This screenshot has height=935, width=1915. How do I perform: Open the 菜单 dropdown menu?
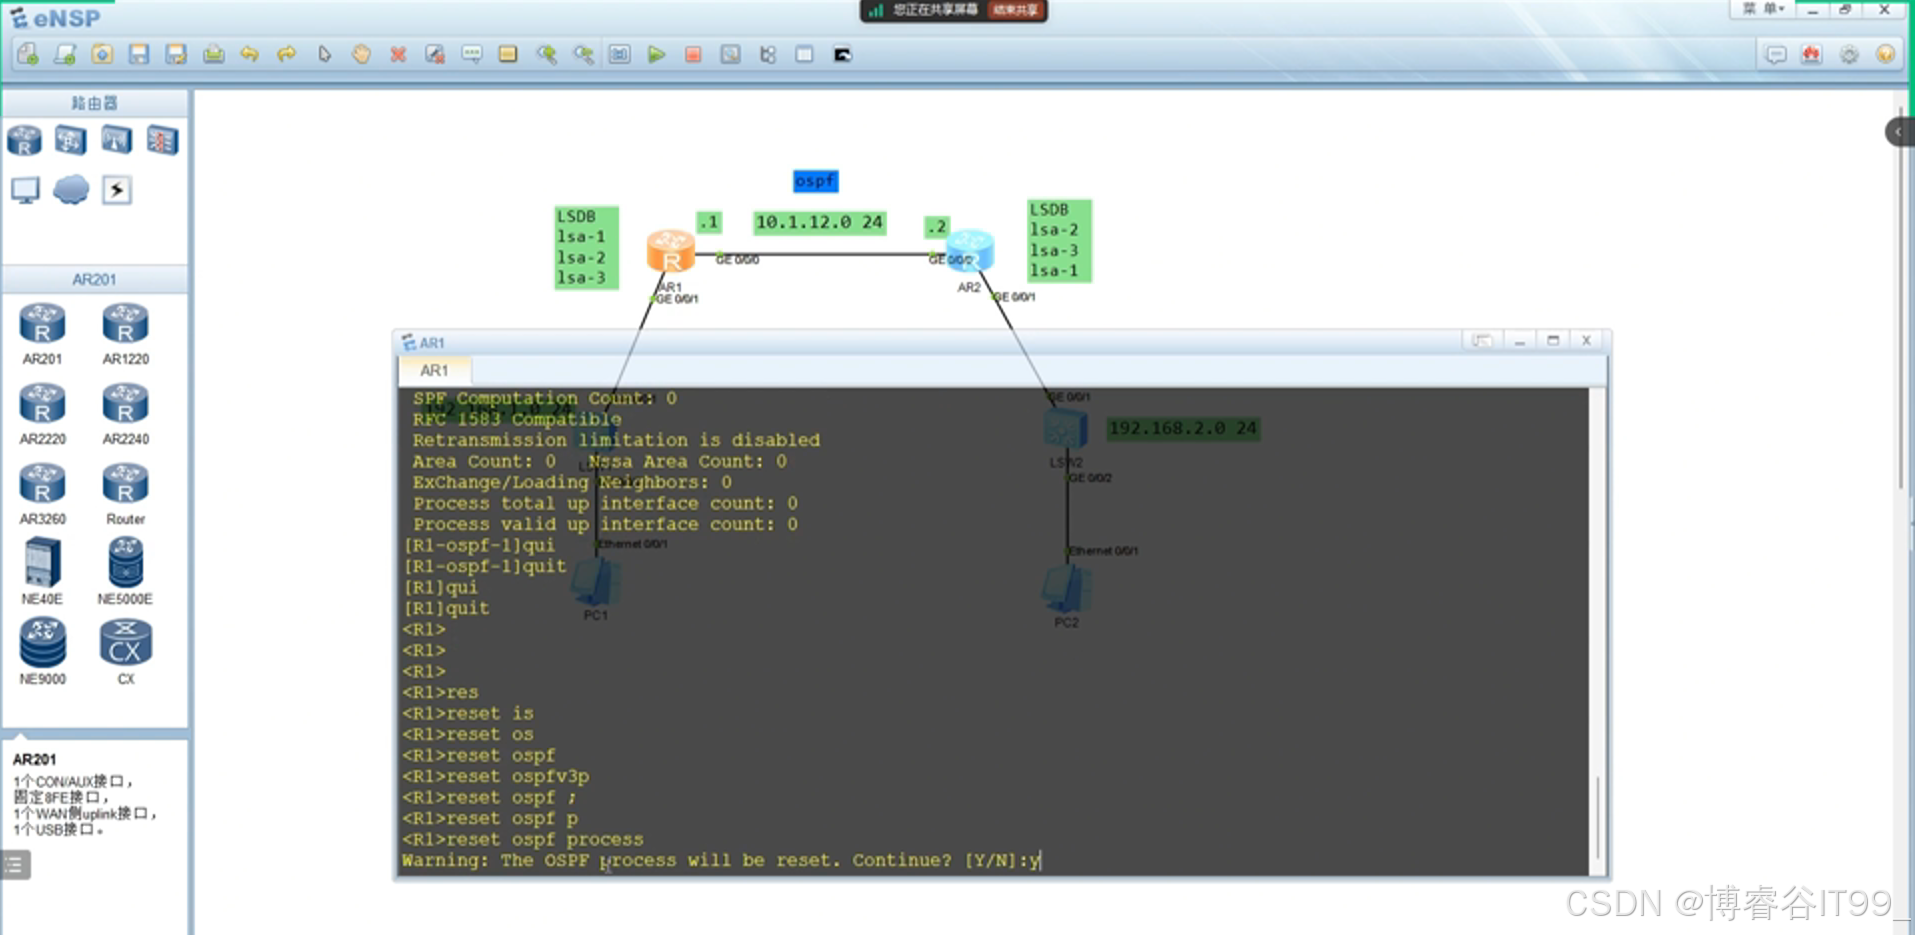tap(1765, 9)
